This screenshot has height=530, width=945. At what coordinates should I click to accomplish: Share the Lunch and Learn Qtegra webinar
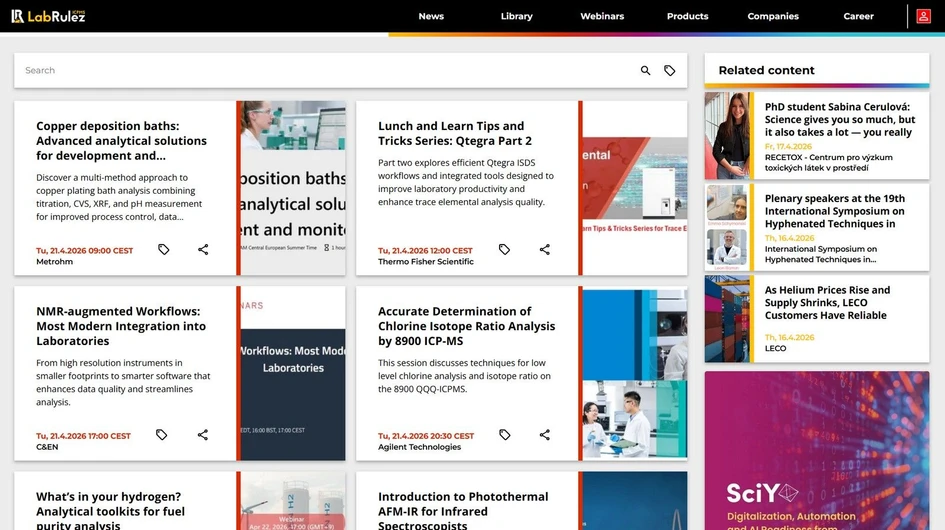(x=545, y=250)
